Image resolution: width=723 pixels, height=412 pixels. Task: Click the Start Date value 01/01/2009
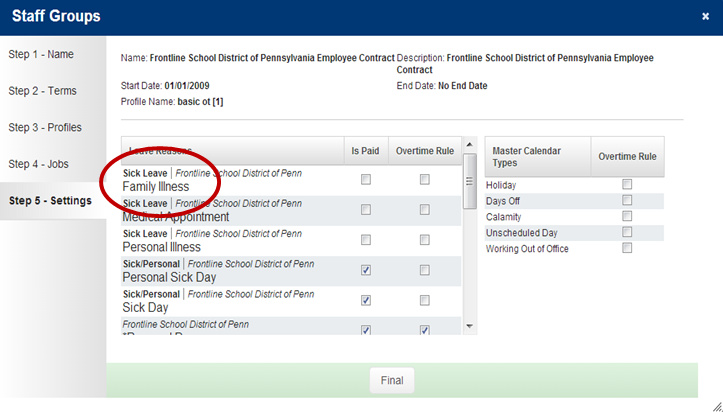(187, 86)
